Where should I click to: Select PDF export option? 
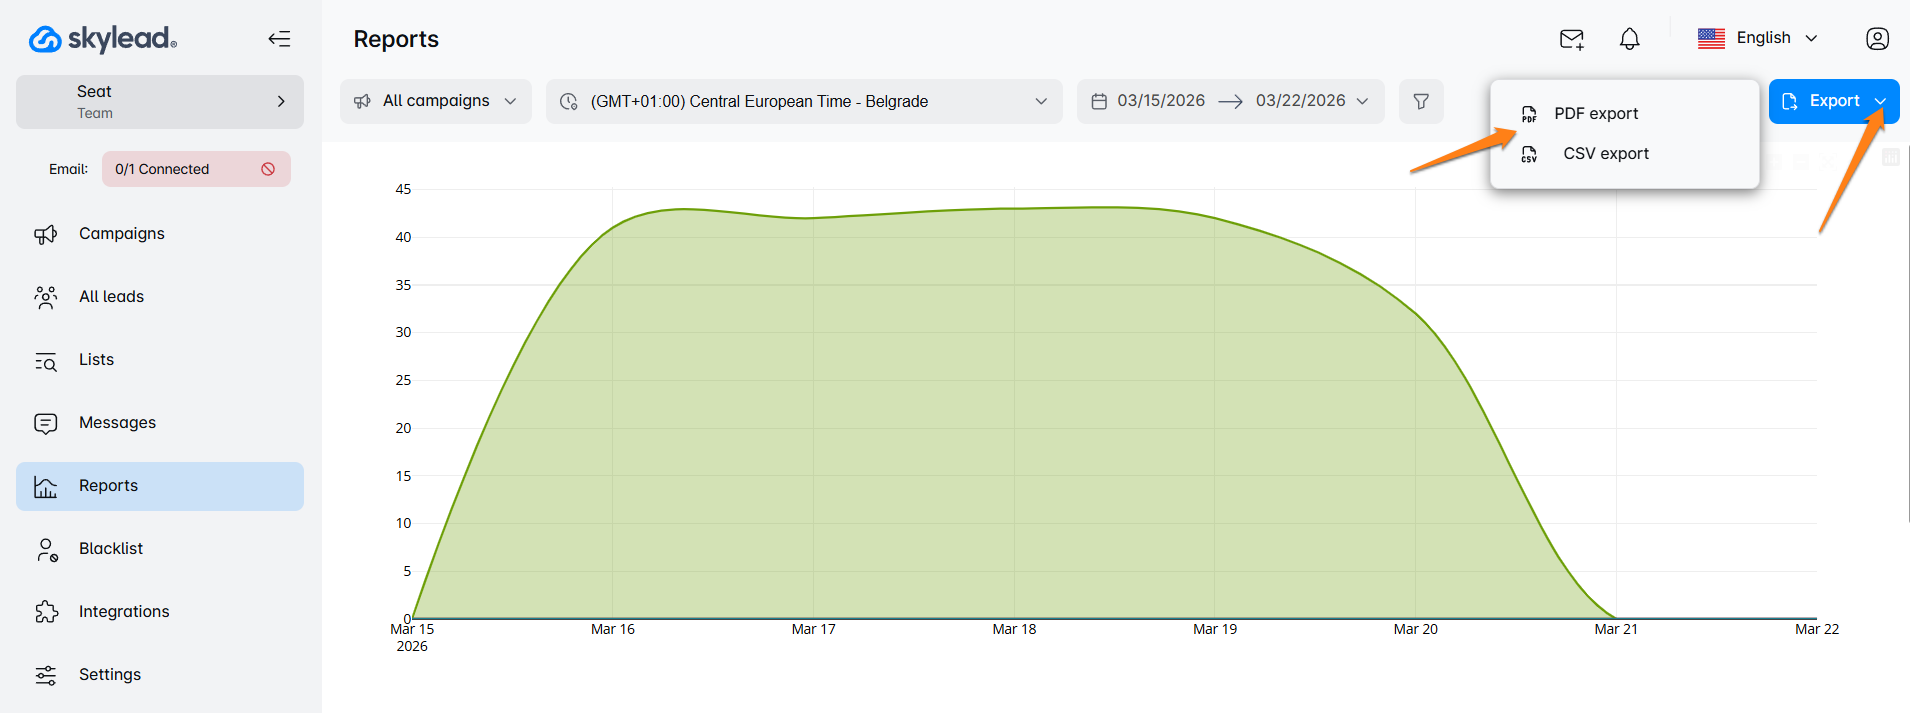1595,114
